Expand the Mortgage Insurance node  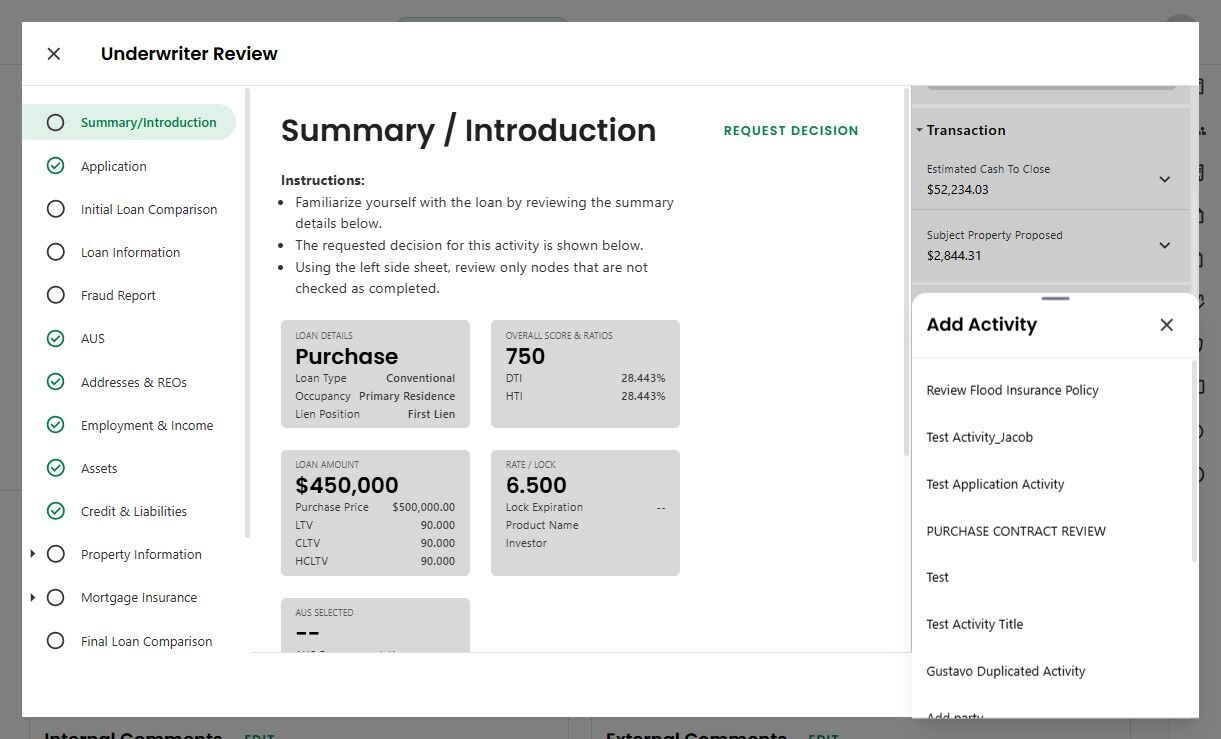33,597
